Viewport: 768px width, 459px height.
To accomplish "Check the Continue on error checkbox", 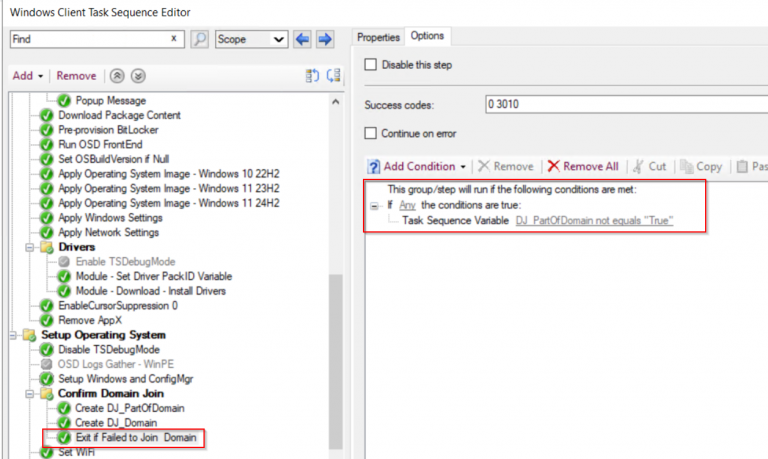I will pyautogui.click(x=372, y=132).
